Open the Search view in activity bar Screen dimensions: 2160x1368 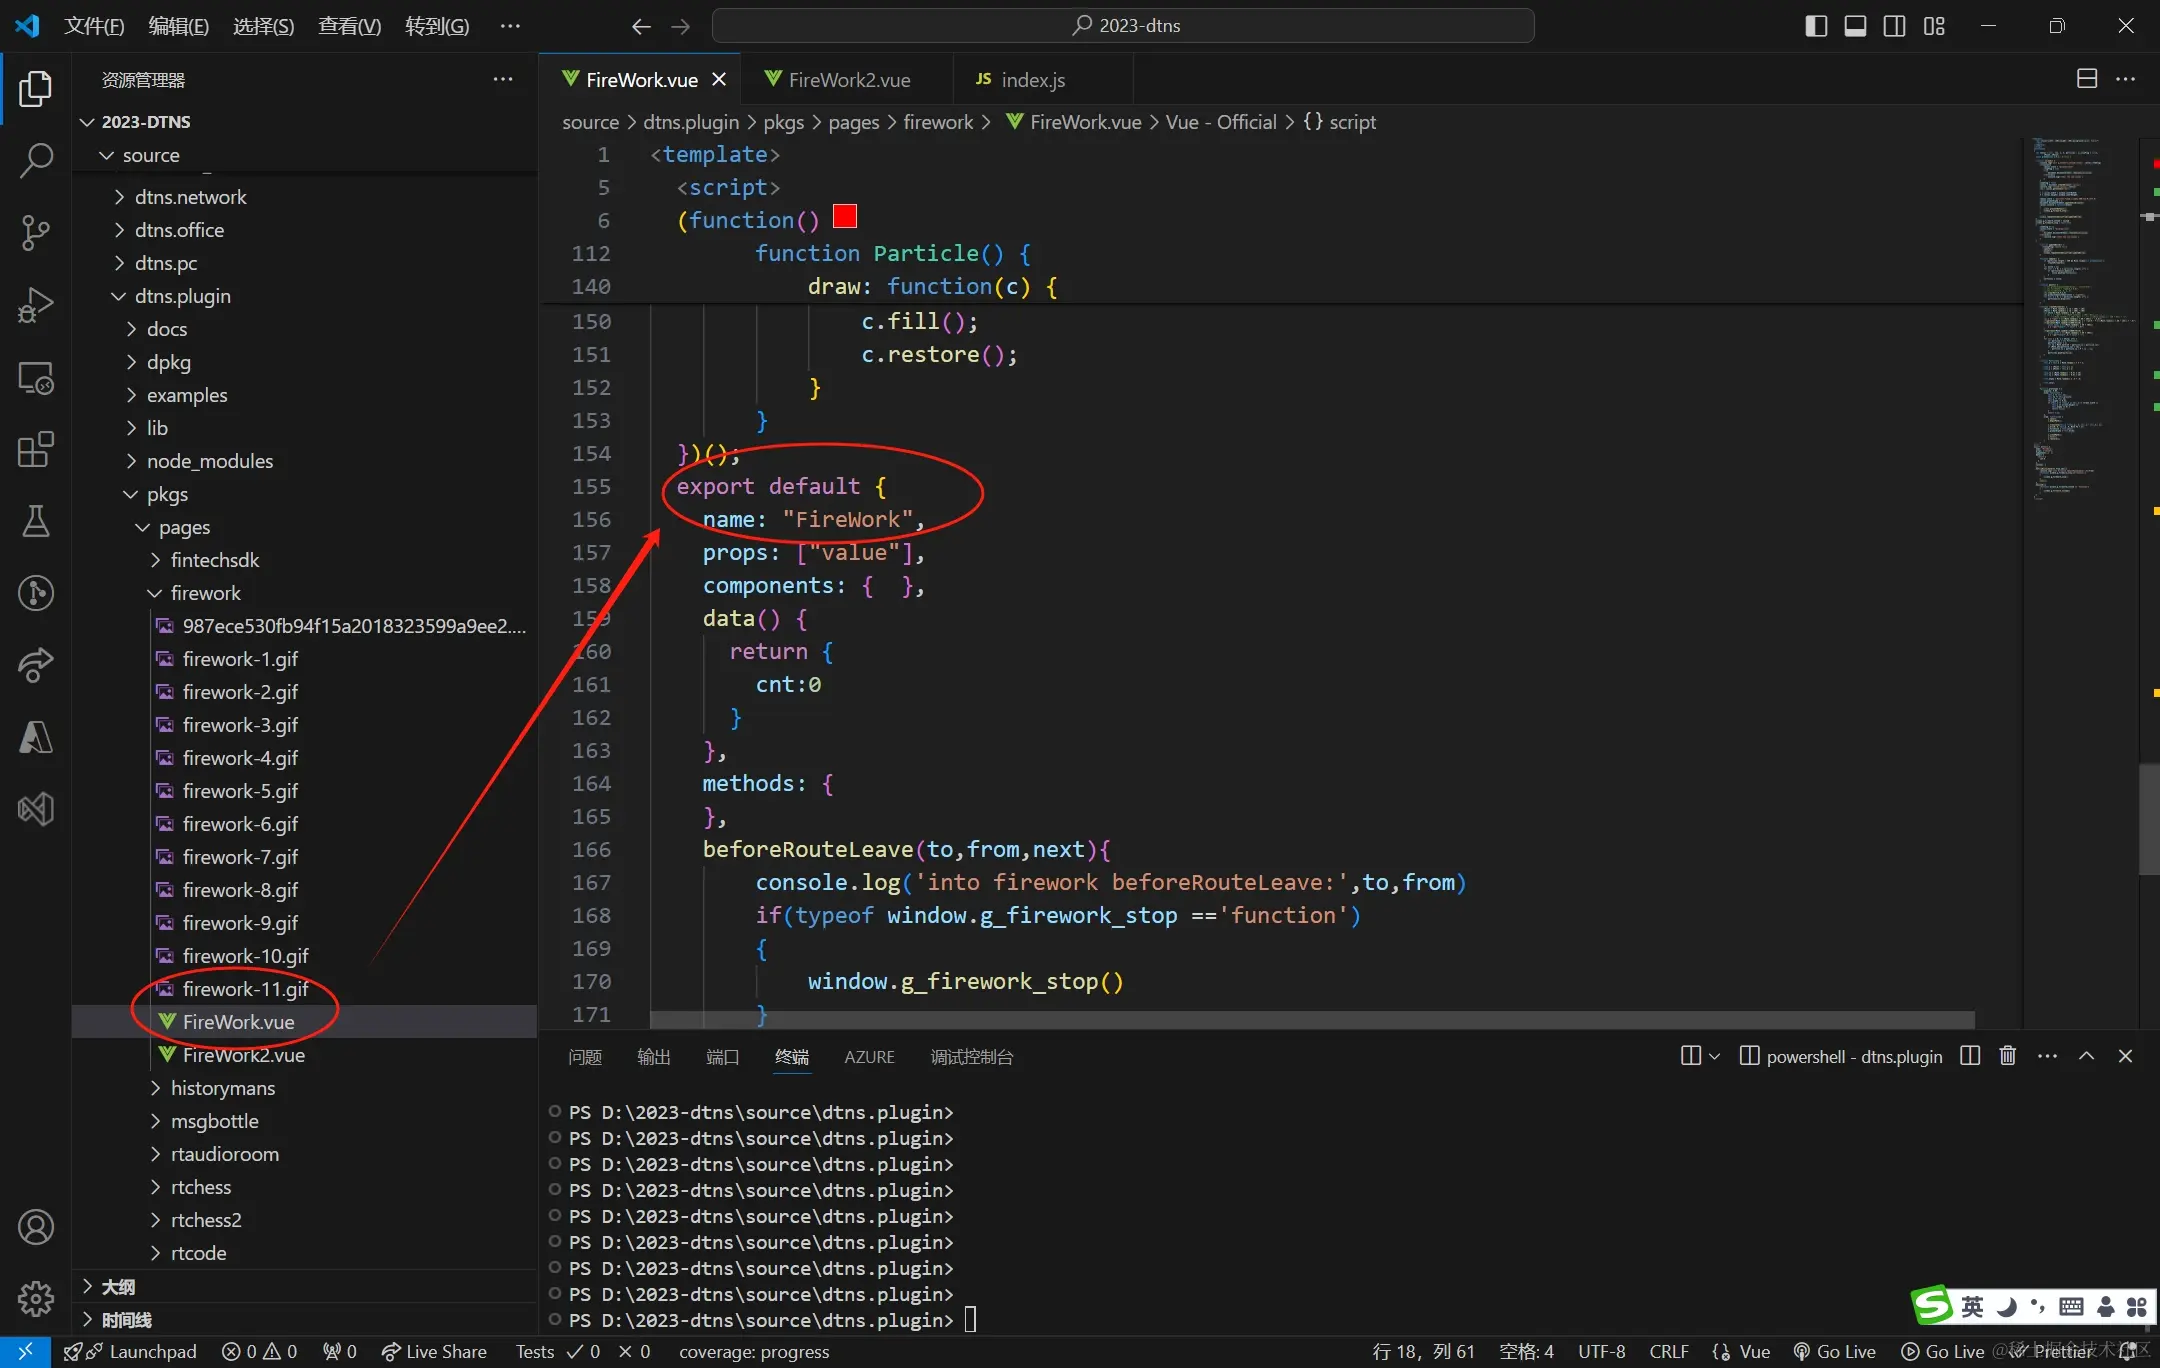(x=36, y=160)
